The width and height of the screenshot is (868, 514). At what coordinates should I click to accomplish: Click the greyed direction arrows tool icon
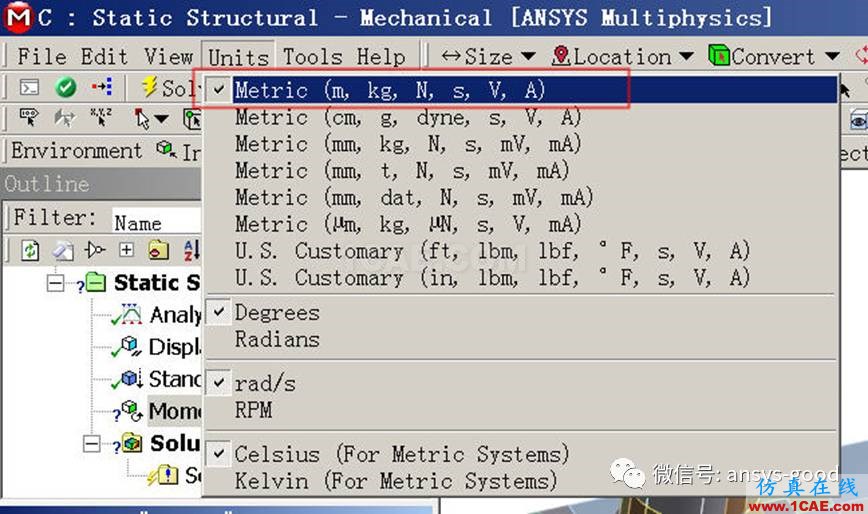[64, 118]
